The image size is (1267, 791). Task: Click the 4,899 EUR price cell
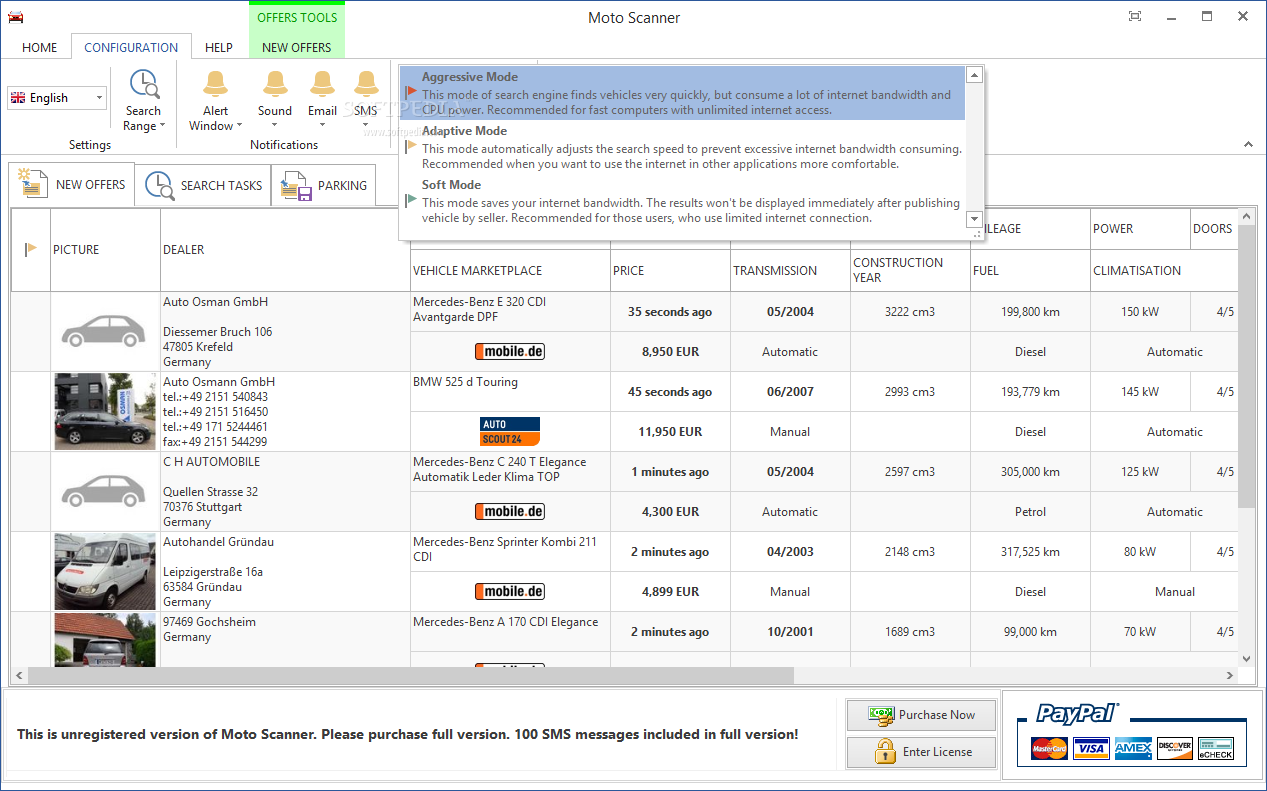(x=670, y=591)
